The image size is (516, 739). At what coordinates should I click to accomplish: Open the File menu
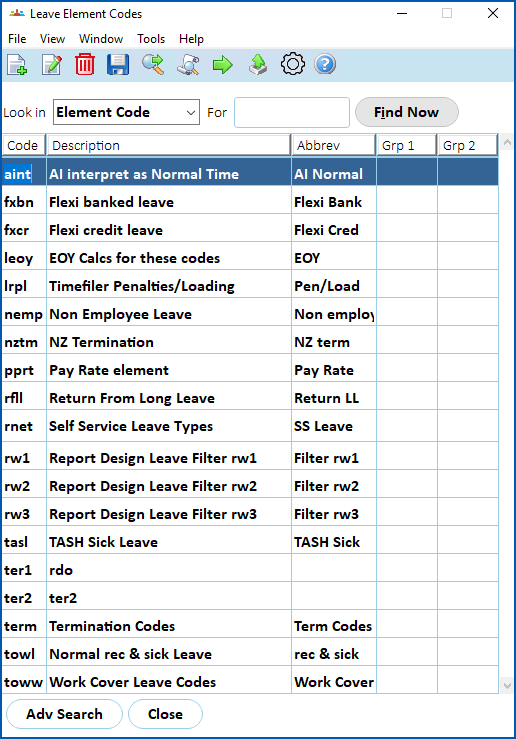pos(17,39)
